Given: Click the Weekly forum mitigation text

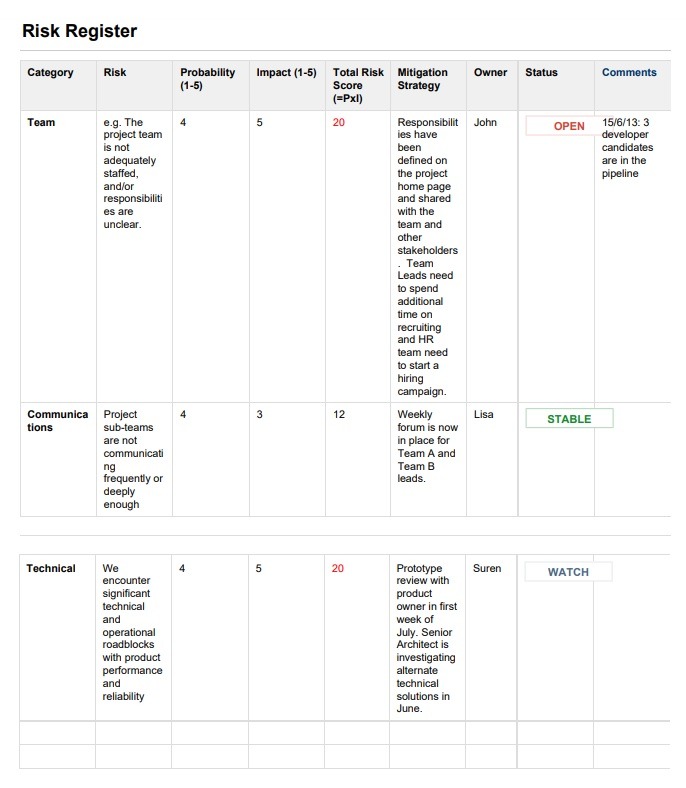Looking at the screenshot, I should point(425,446).
